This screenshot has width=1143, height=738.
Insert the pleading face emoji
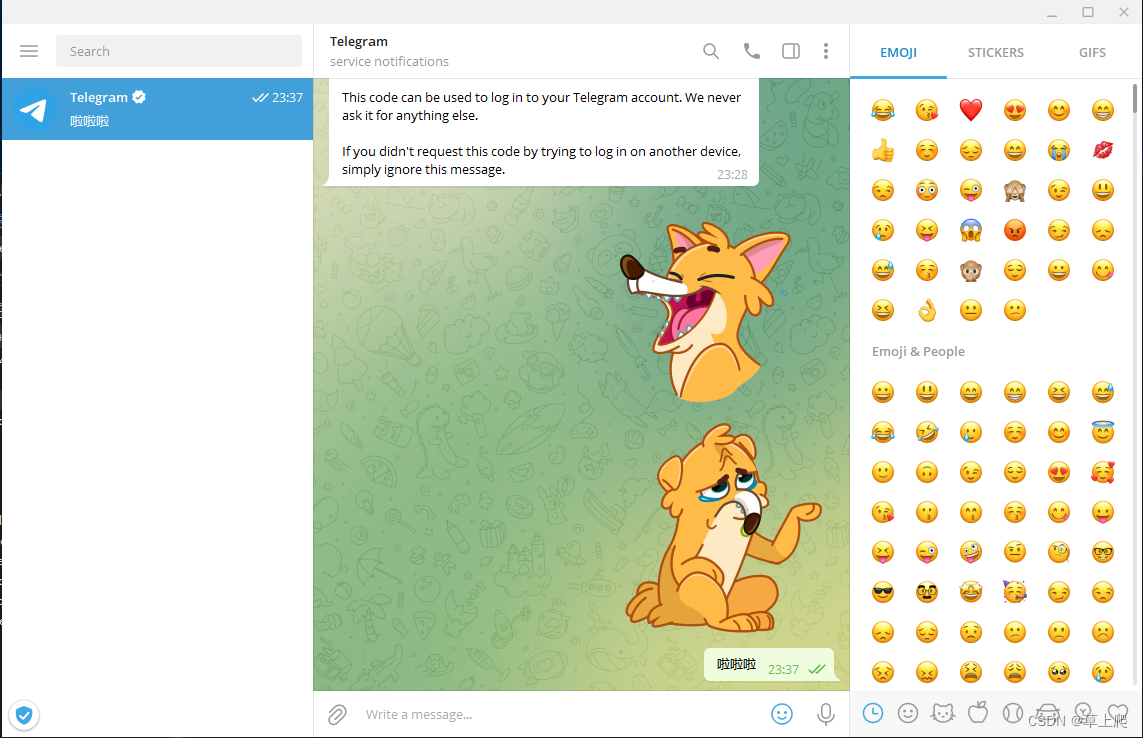pos(1058,672)
